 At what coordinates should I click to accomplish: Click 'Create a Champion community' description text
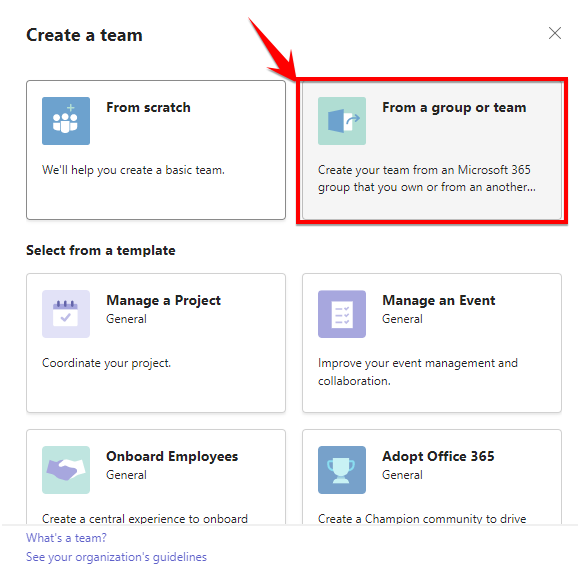pyautogui.click(x=422, y=519)
